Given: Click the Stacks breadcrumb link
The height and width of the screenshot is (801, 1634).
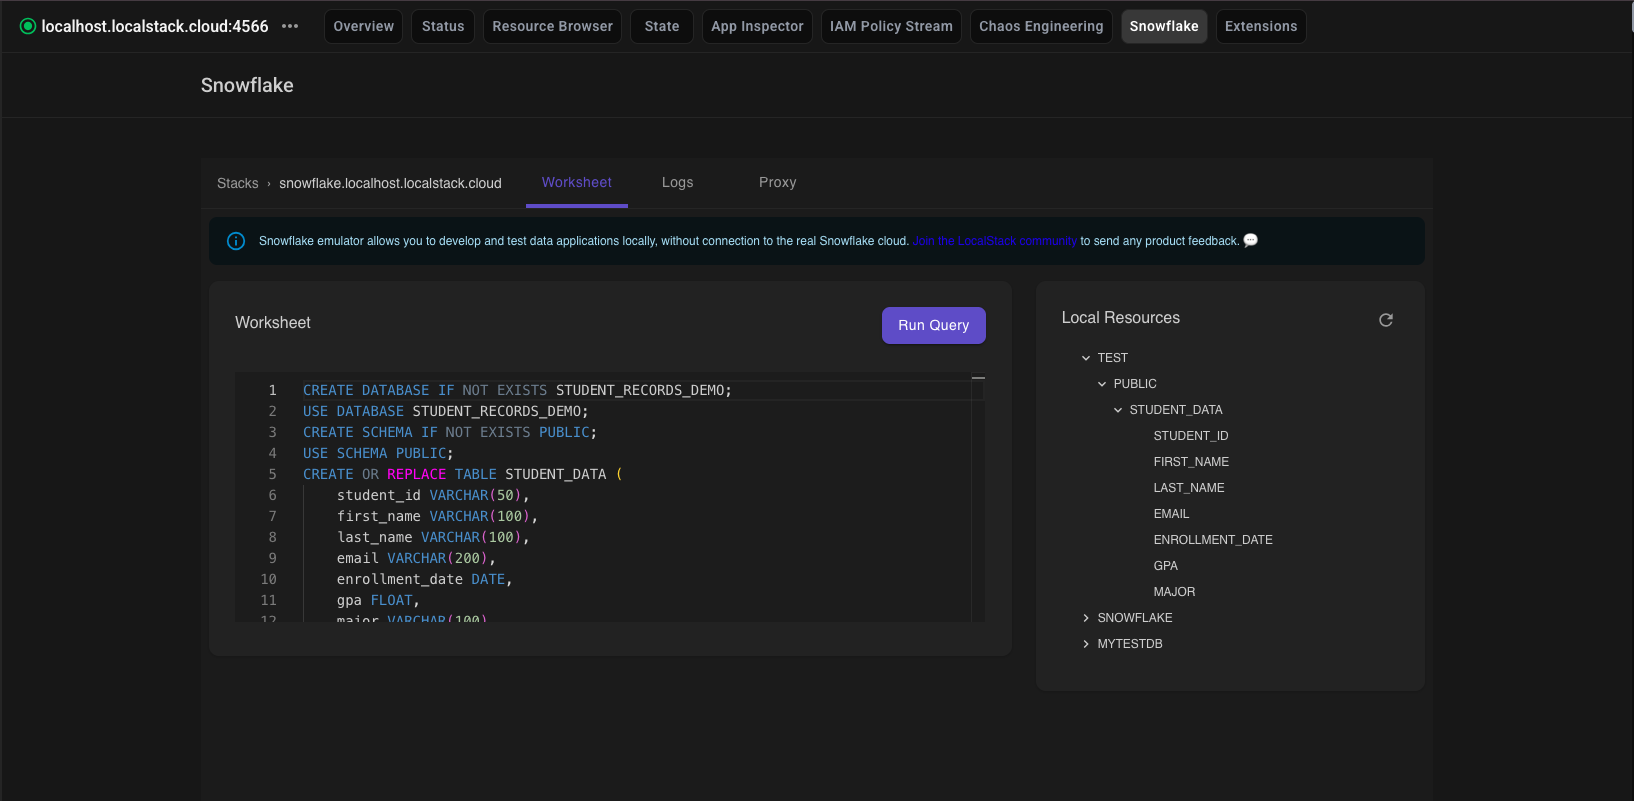Looking at the screenshot, I should tap(237, 183).
